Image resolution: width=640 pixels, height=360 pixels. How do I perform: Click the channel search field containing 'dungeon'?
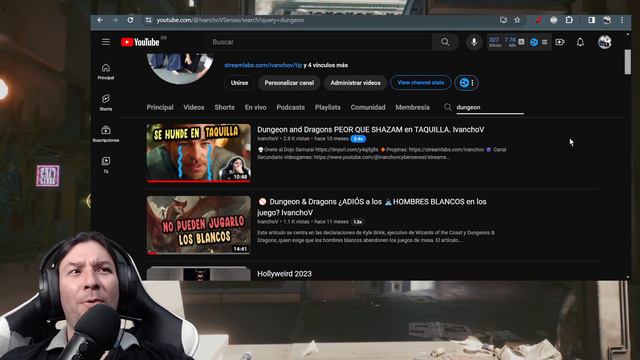490,107
